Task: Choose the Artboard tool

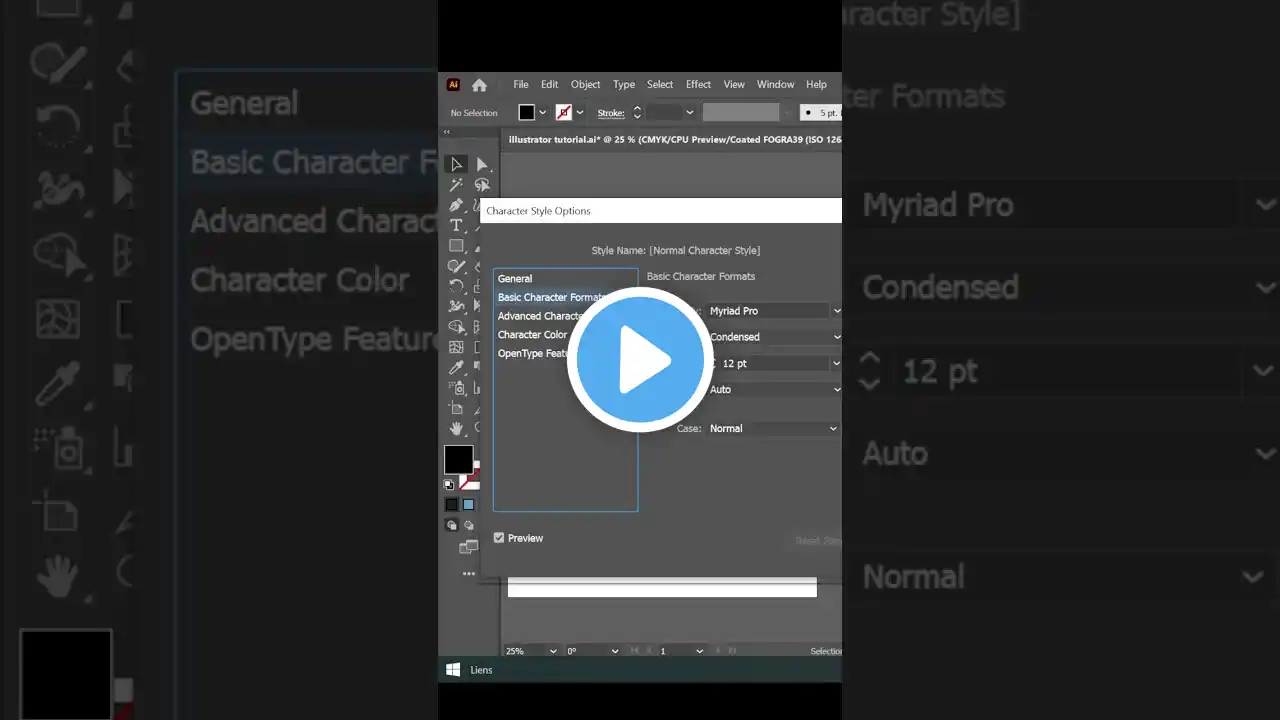Action: coord(456,408)
